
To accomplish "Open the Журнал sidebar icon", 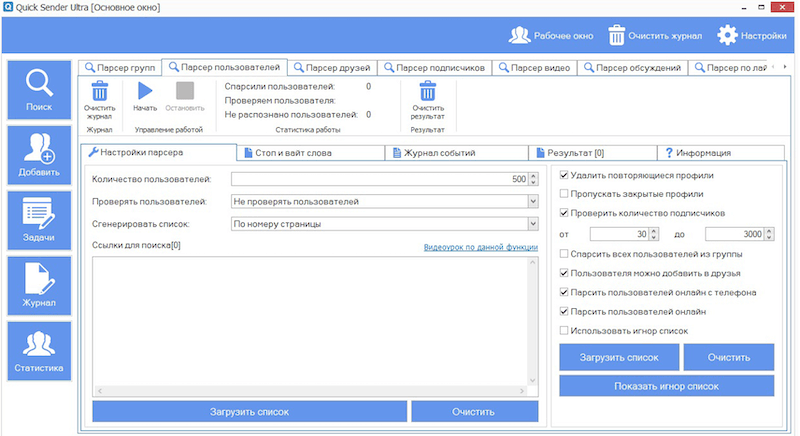I will (x=39, y=280).
